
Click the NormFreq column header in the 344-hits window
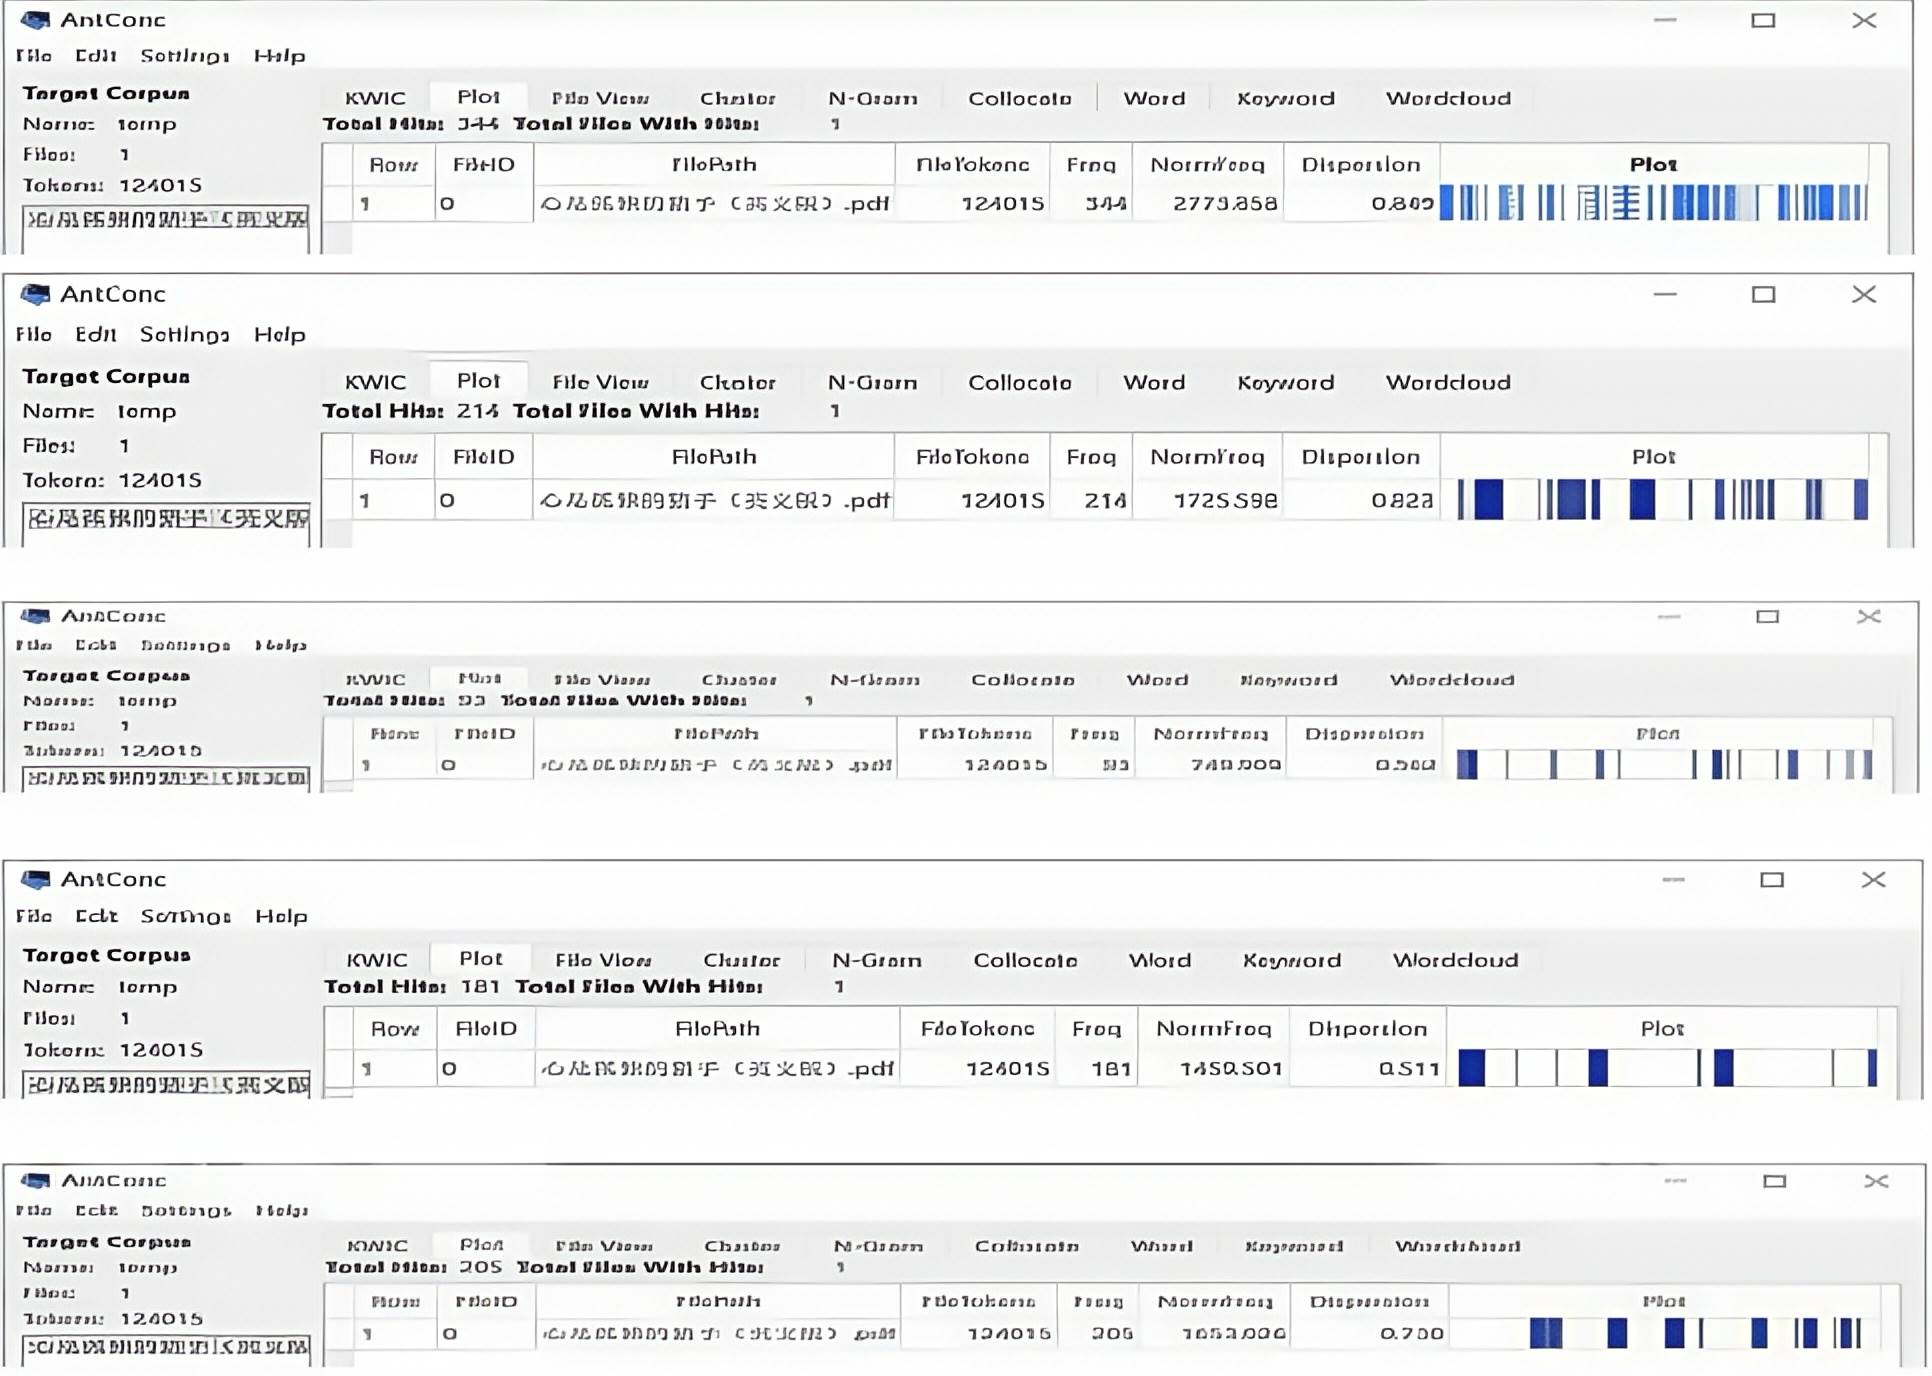(x=1207, y=164)
